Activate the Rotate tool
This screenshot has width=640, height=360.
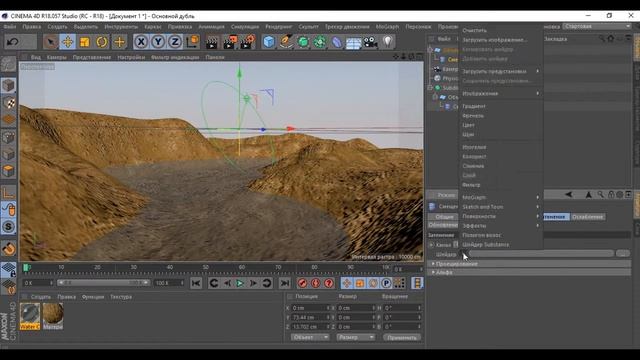coord(102,42)
